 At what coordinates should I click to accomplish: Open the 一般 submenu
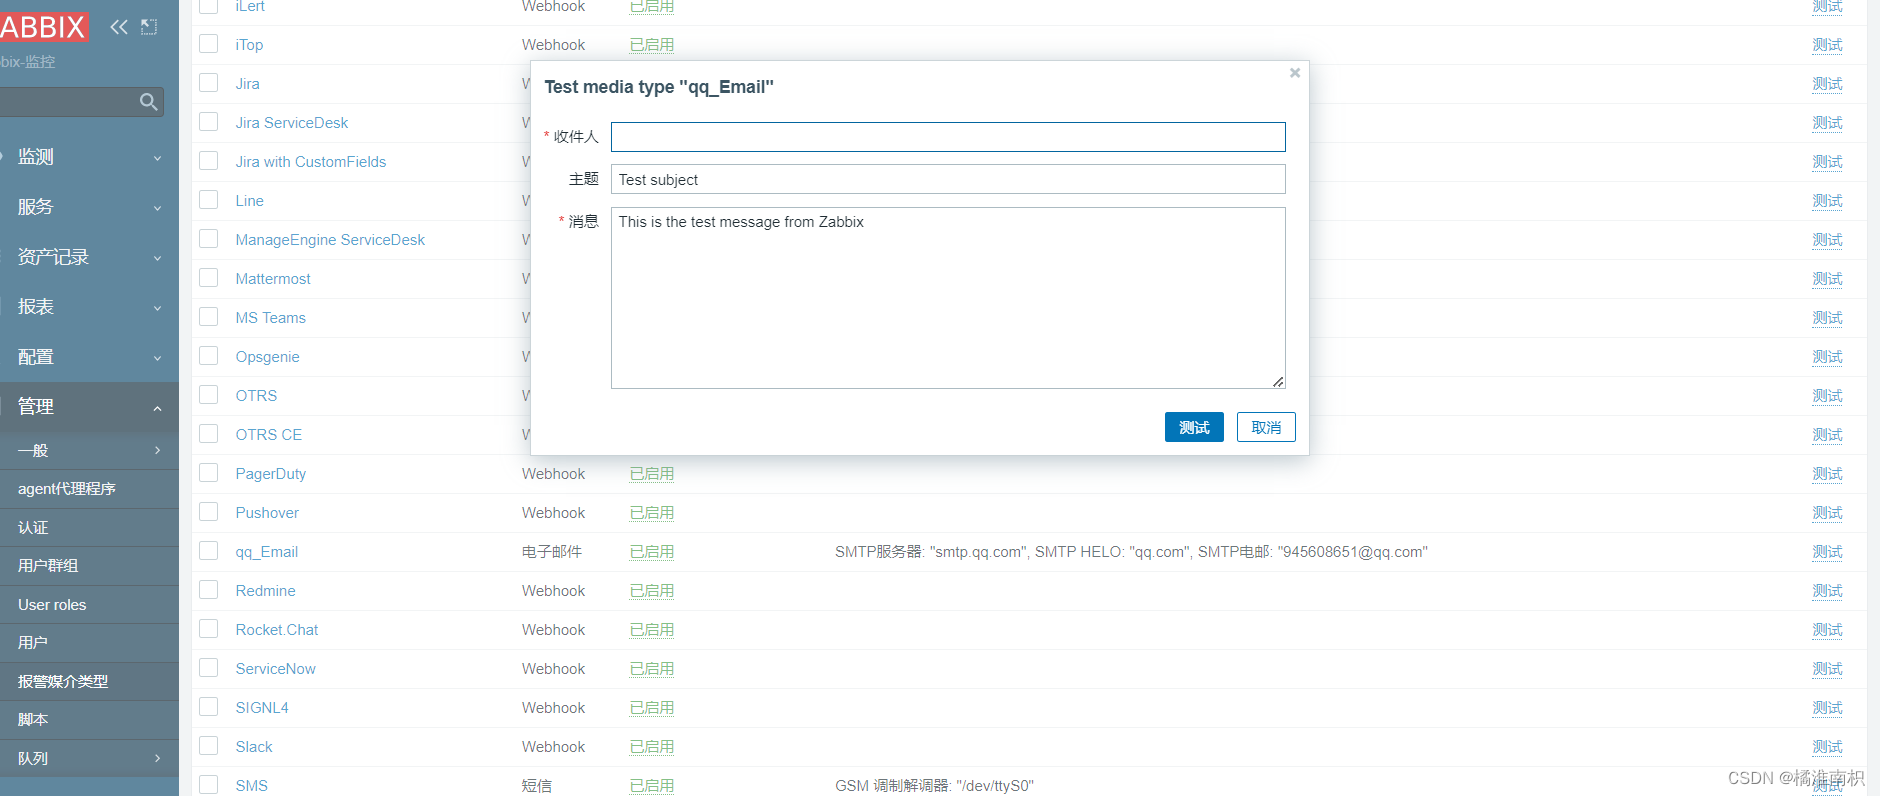[89, 451]
